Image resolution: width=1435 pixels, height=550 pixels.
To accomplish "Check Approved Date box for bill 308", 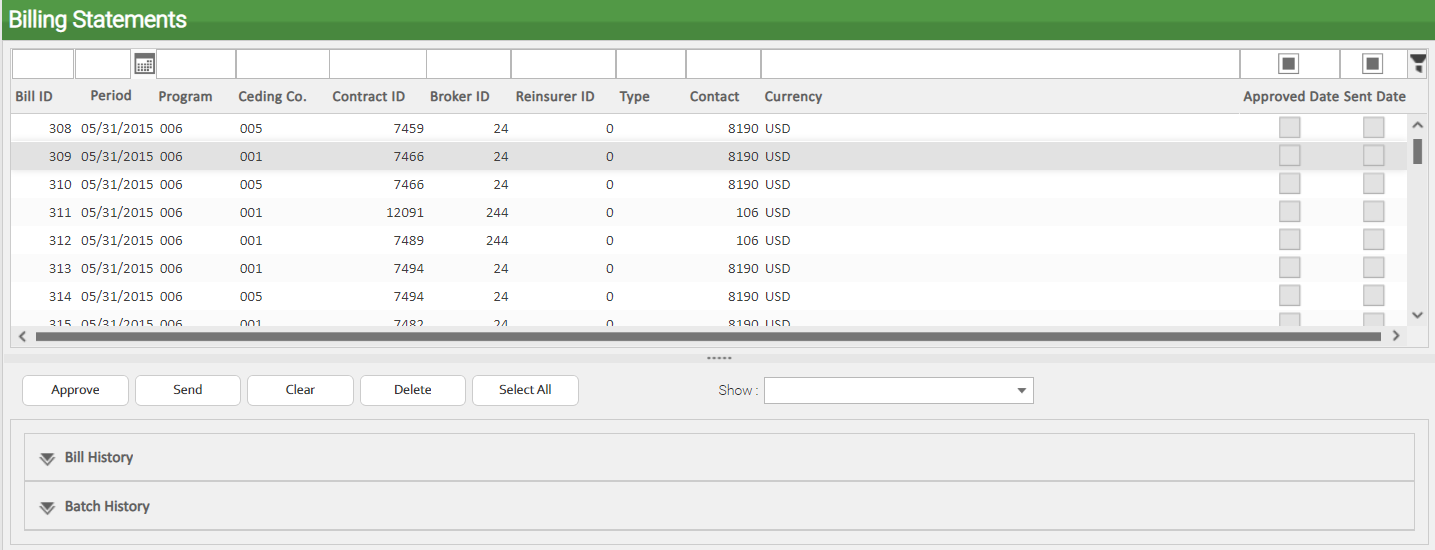I will 1289,128.
